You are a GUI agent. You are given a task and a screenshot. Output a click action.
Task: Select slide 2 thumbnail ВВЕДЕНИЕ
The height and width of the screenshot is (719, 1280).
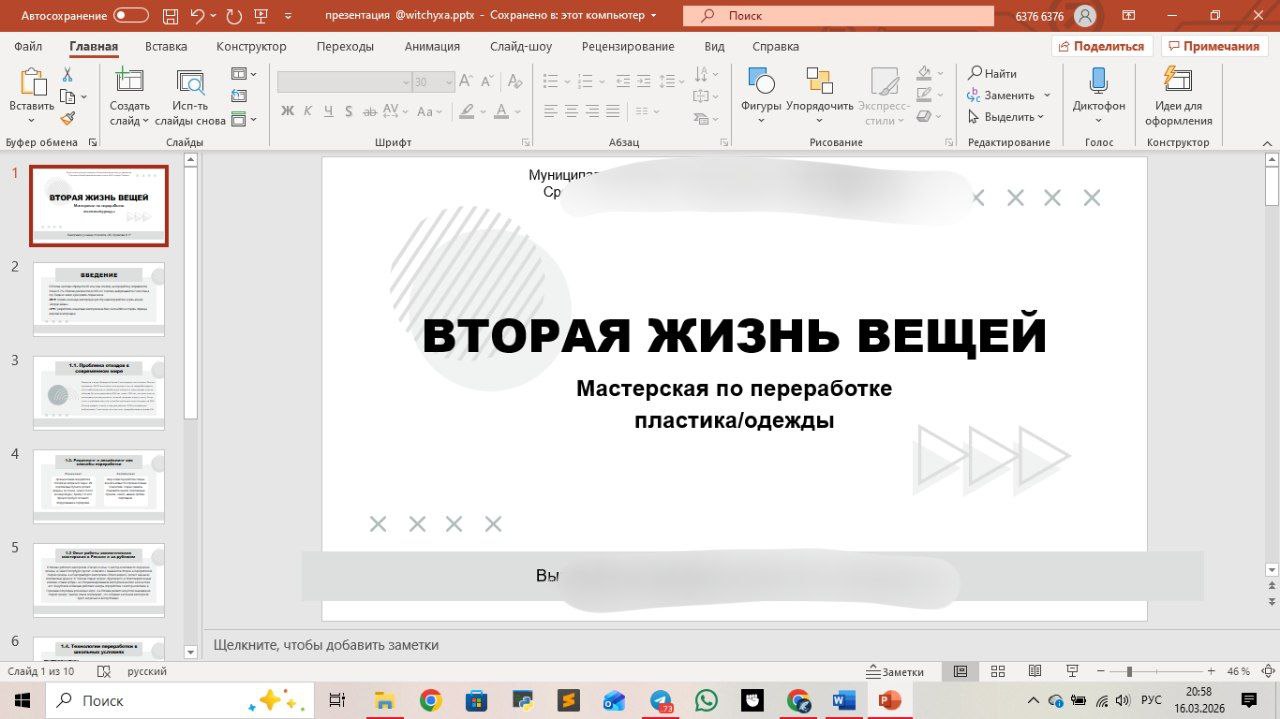click(x=99, y=299)
